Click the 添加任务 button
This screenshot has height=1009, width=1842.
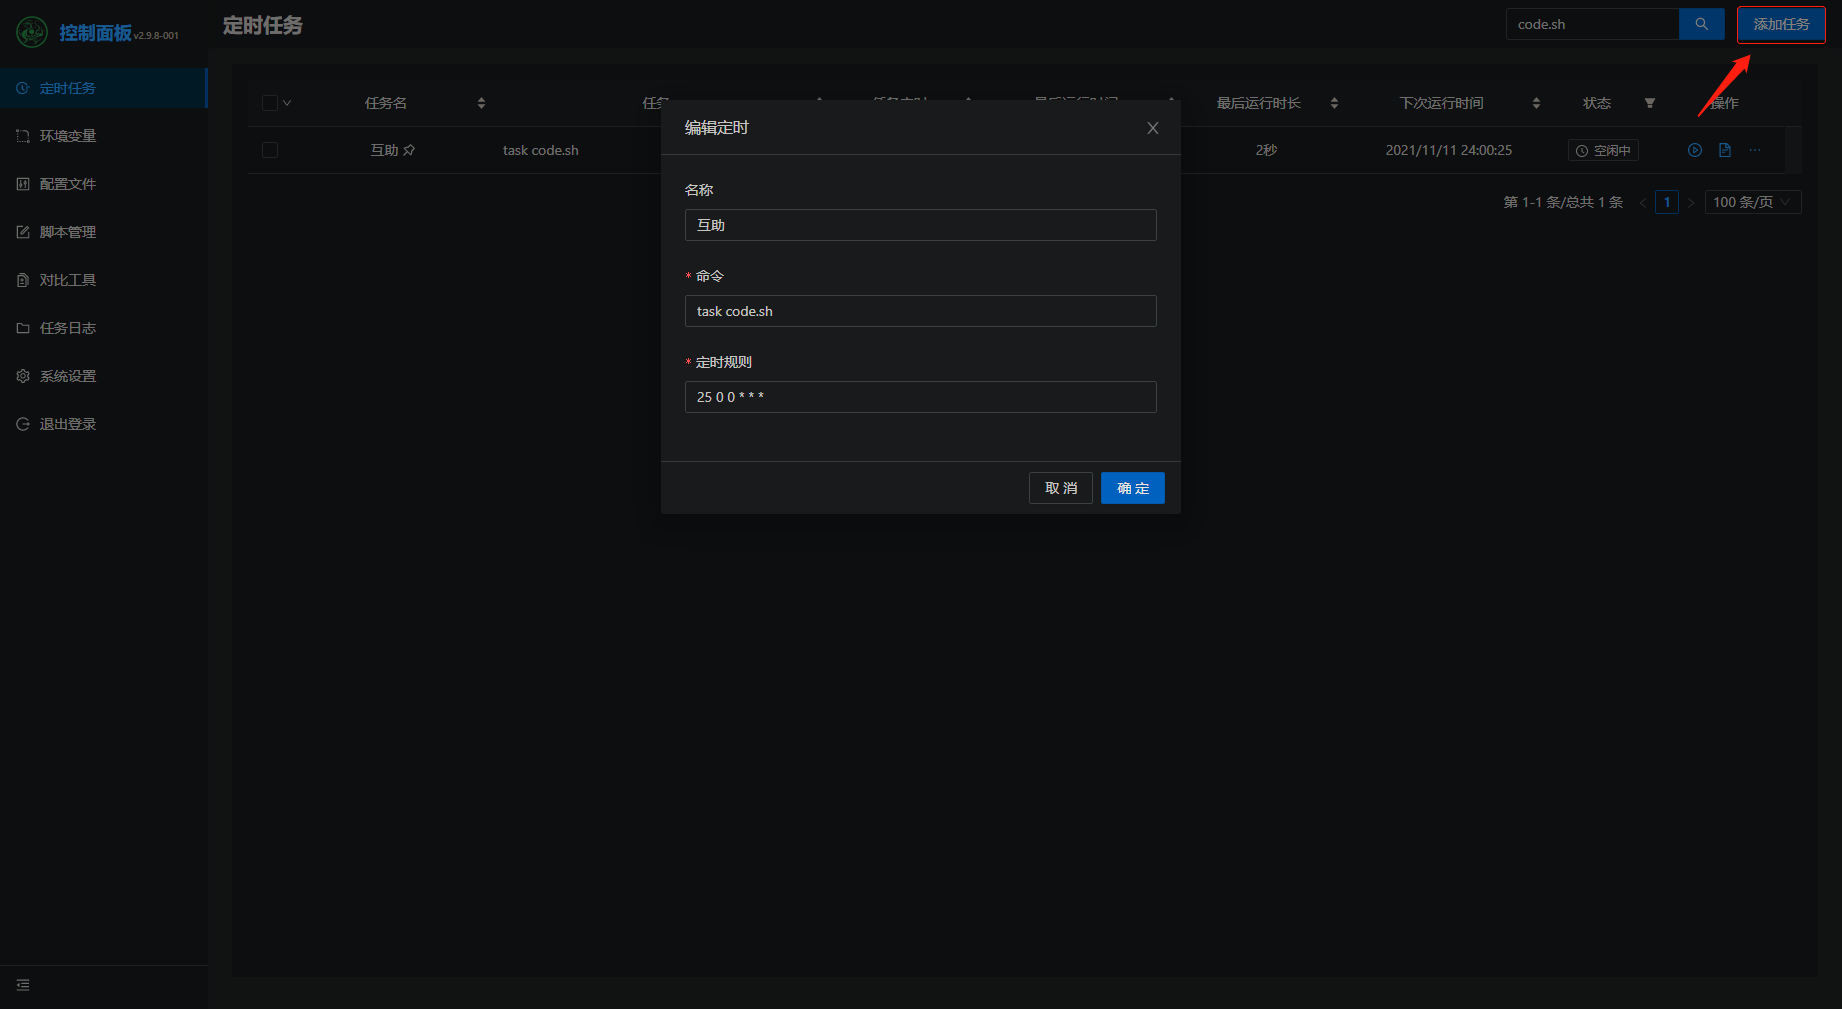point(1781,24)
